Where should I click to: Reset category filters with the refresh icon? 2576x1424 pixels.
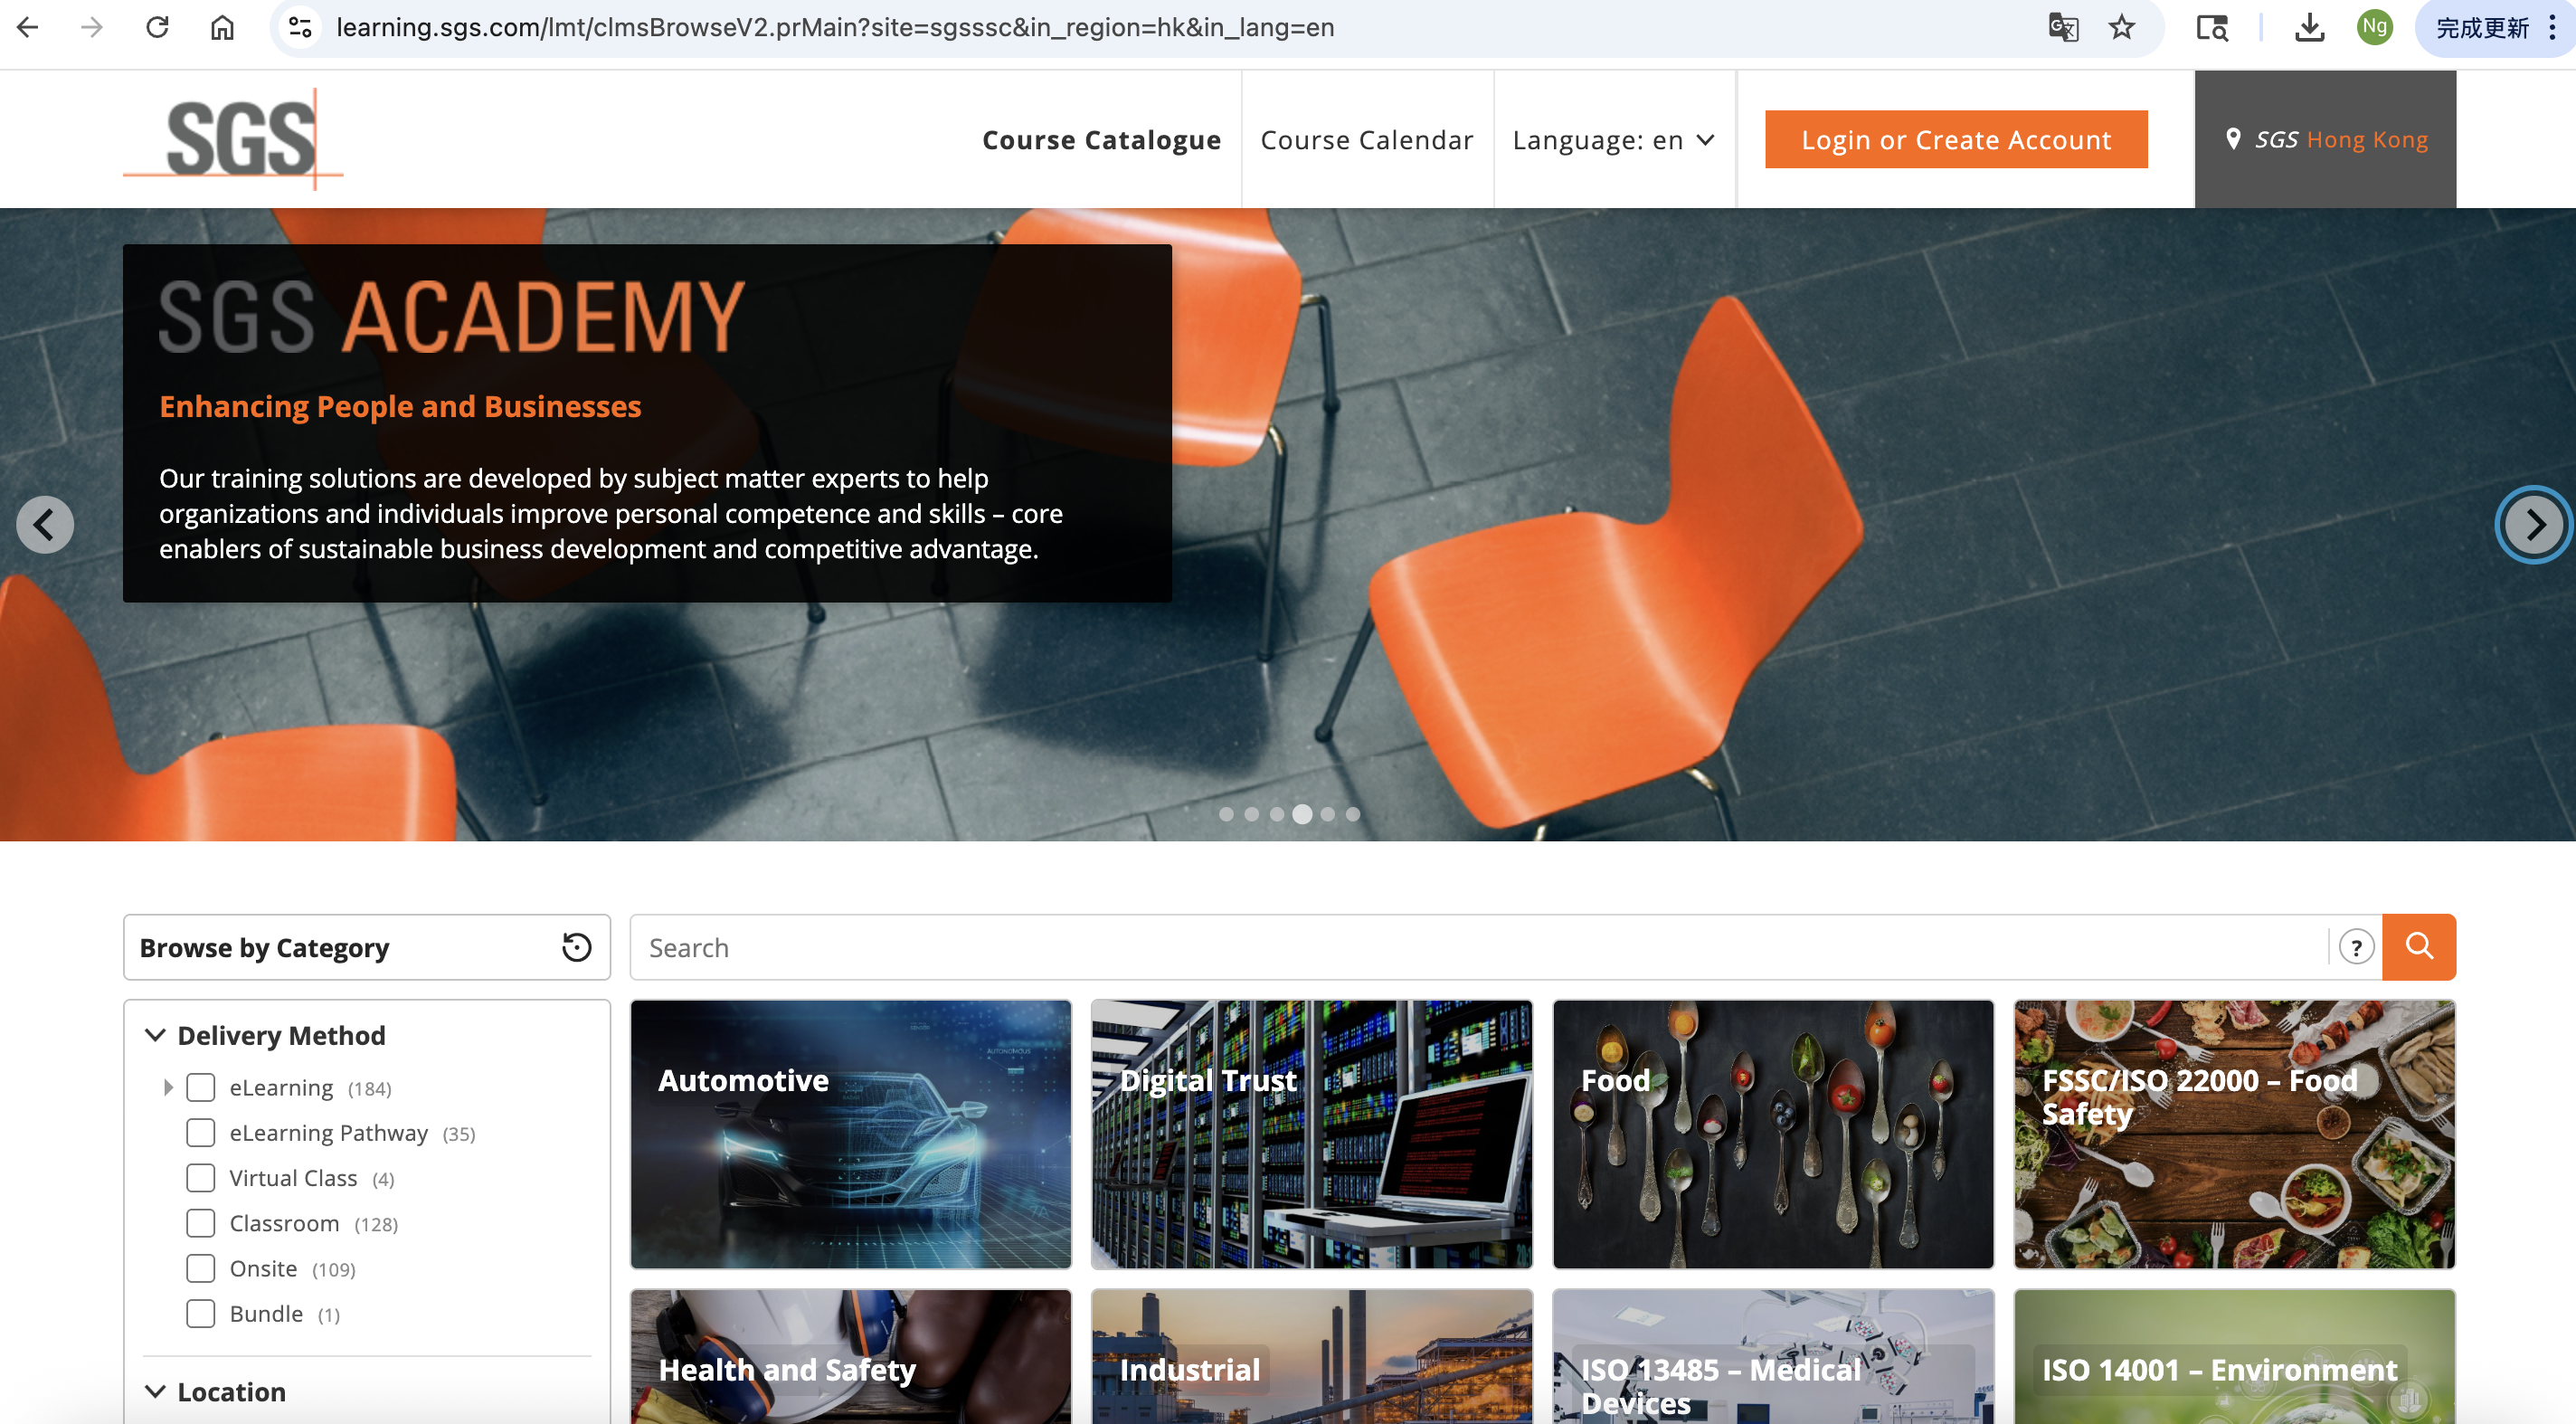coord(576,947)
